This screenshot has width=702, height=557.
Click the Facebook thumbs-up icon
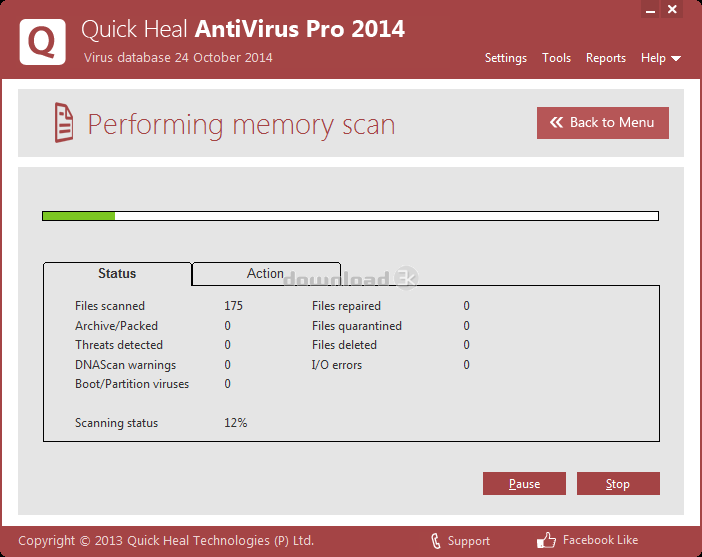tap(546, 540)
